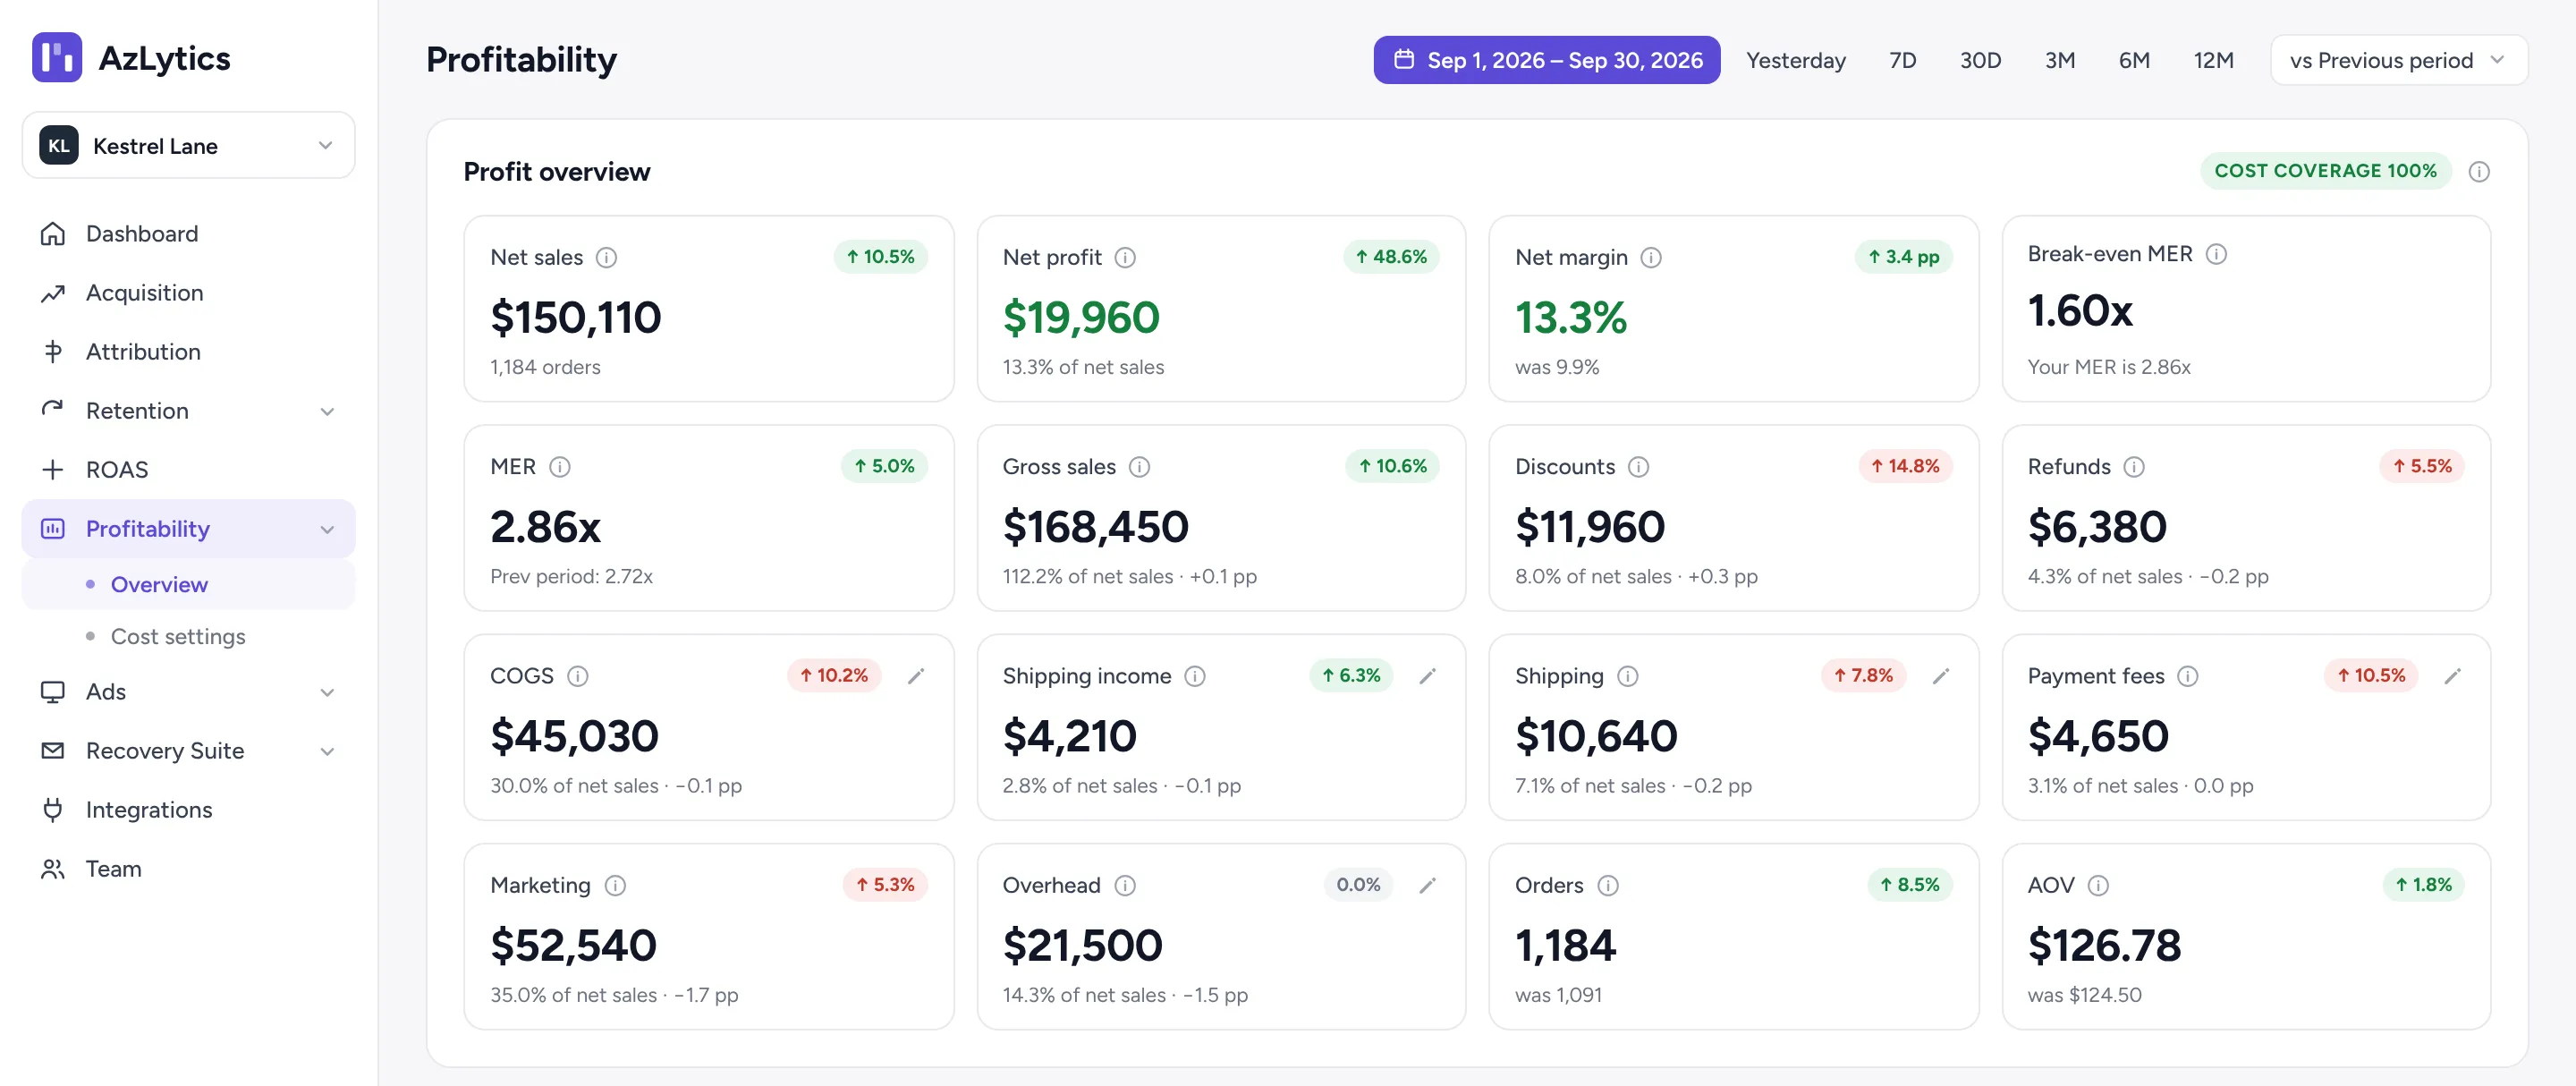Choose the 12M range

point(2213,60)
